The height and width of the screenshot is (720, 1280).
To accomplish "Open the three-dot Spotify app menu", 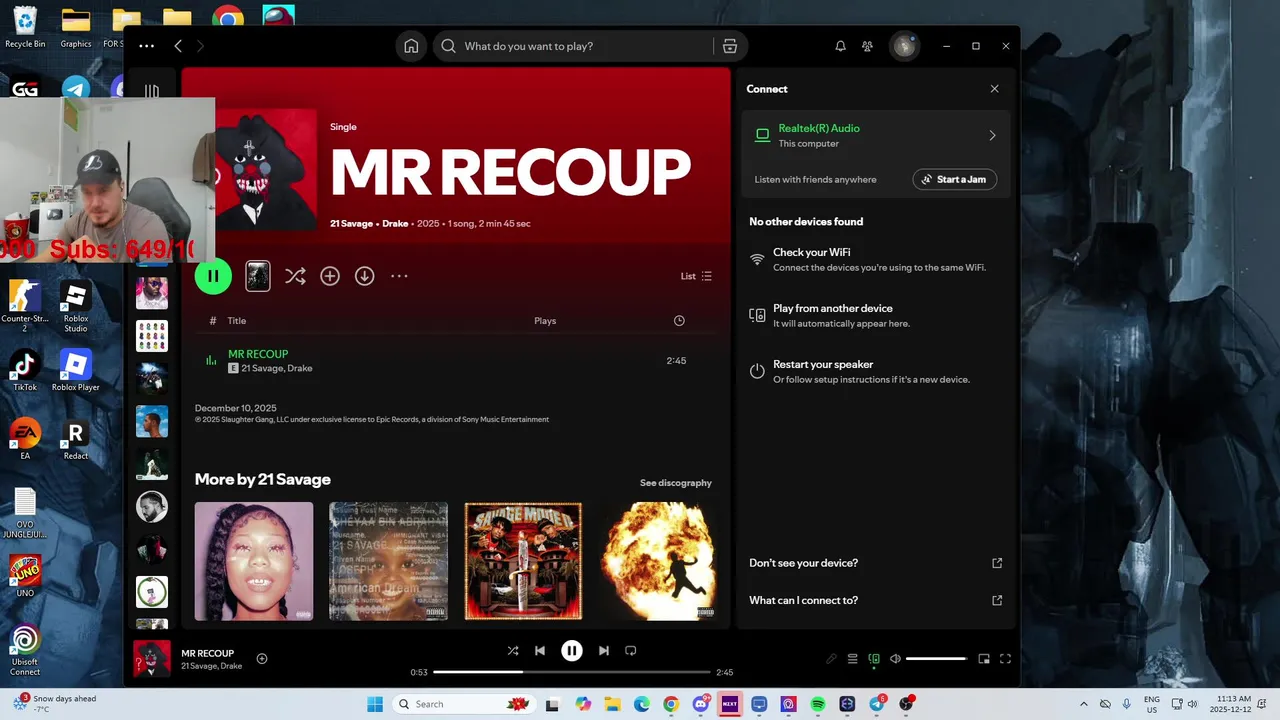I will [147, 46].
